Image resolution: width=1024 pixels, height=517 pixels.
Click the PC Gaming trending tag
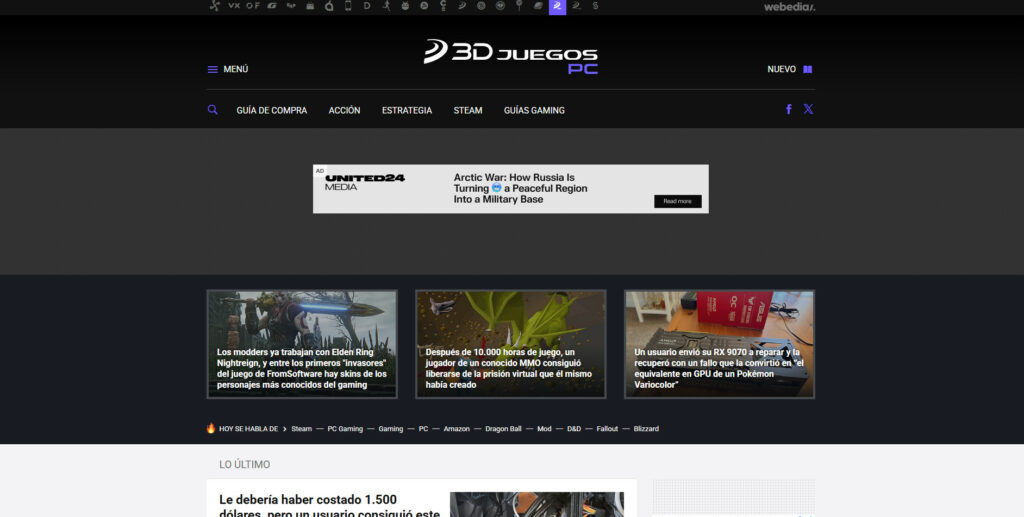point(345,429)
